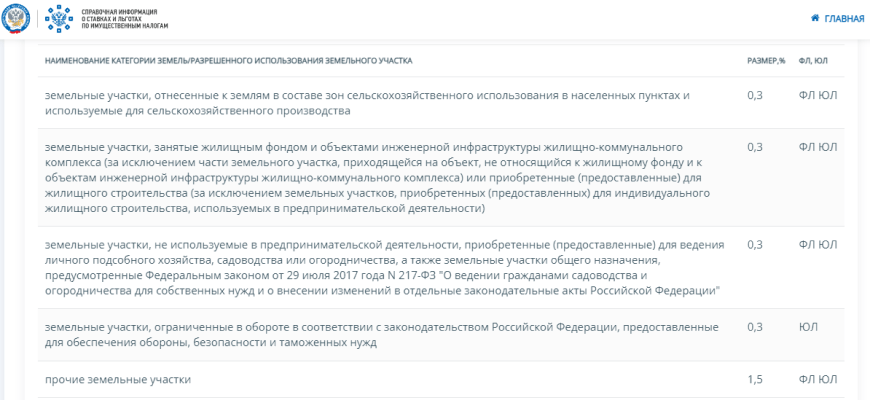The image size is (870, 400).
Task: Click the НАИМЕНОВАНИЕ КАТЕГОРИИ ЗЕМЕЛЬ column header
Action: point(229,61)
